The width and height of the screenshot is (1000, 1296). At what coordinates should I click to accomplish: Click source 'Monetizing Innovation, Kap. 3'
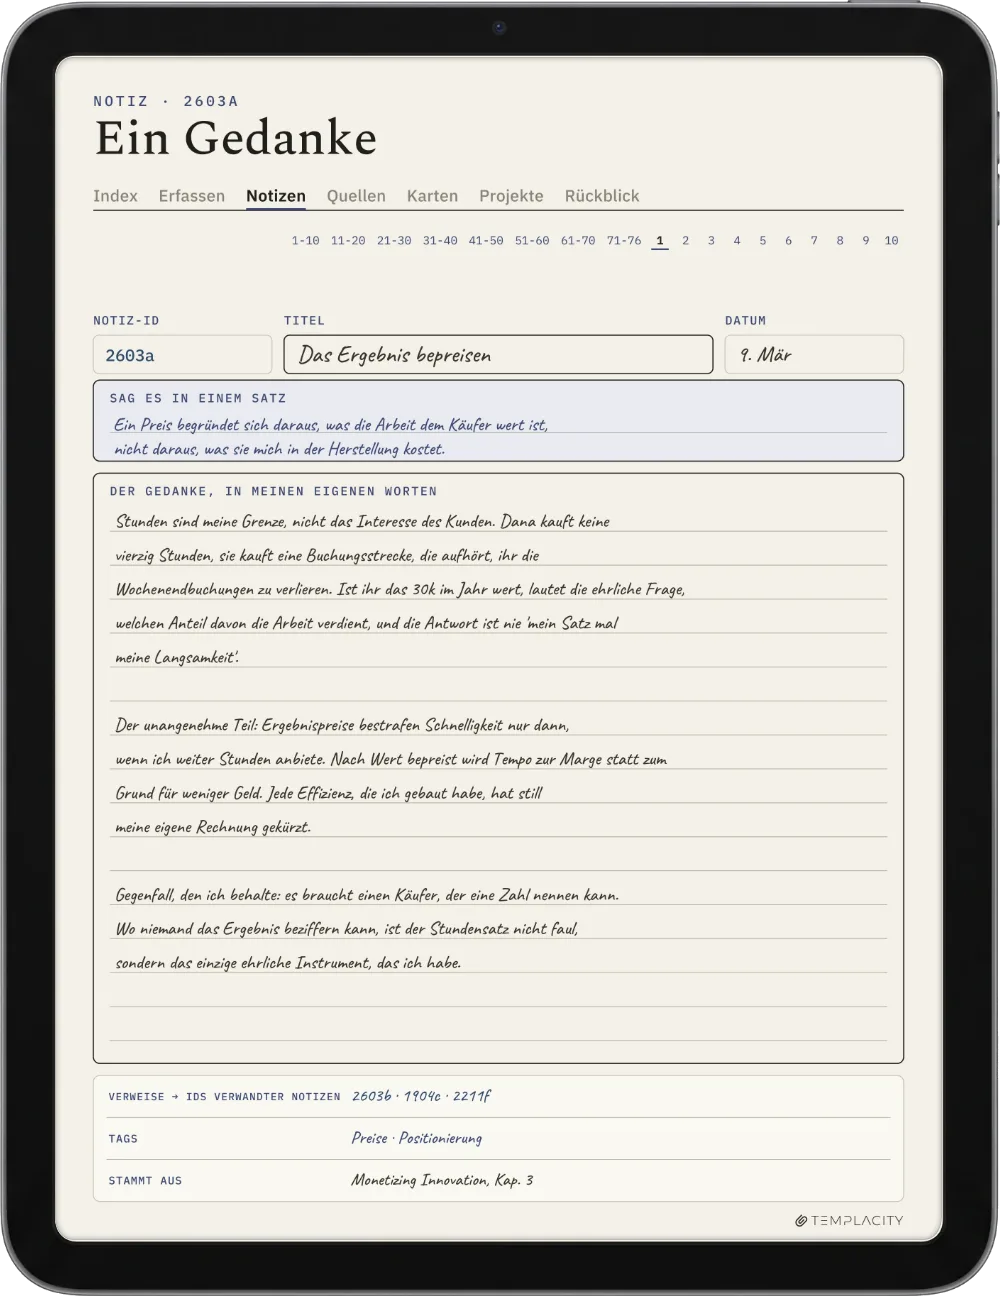click(x=442, y=1180)
